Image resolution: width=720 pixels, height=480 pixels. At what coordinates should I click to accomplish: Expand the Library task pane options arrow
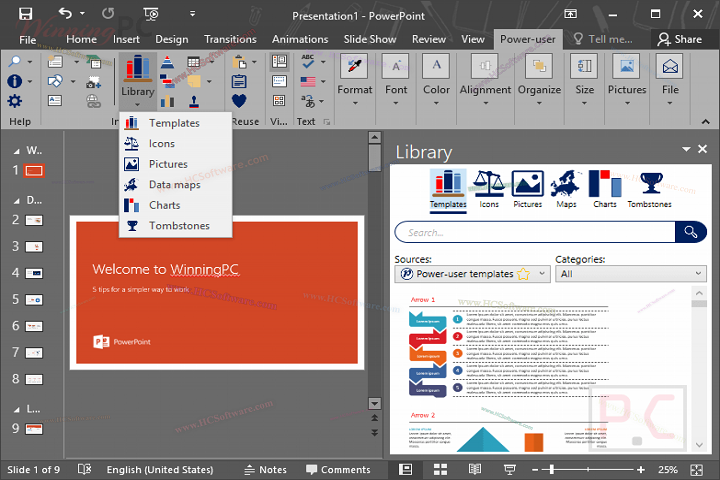(x=686, y=149)
